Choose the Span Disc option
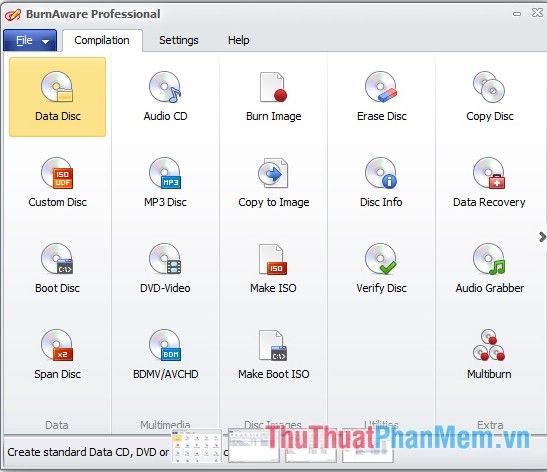 click(x=58, y=355)
